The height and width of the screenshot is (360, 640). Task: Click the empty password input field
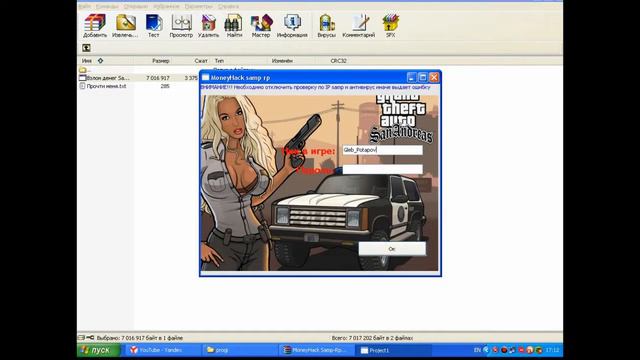point(382,169)
